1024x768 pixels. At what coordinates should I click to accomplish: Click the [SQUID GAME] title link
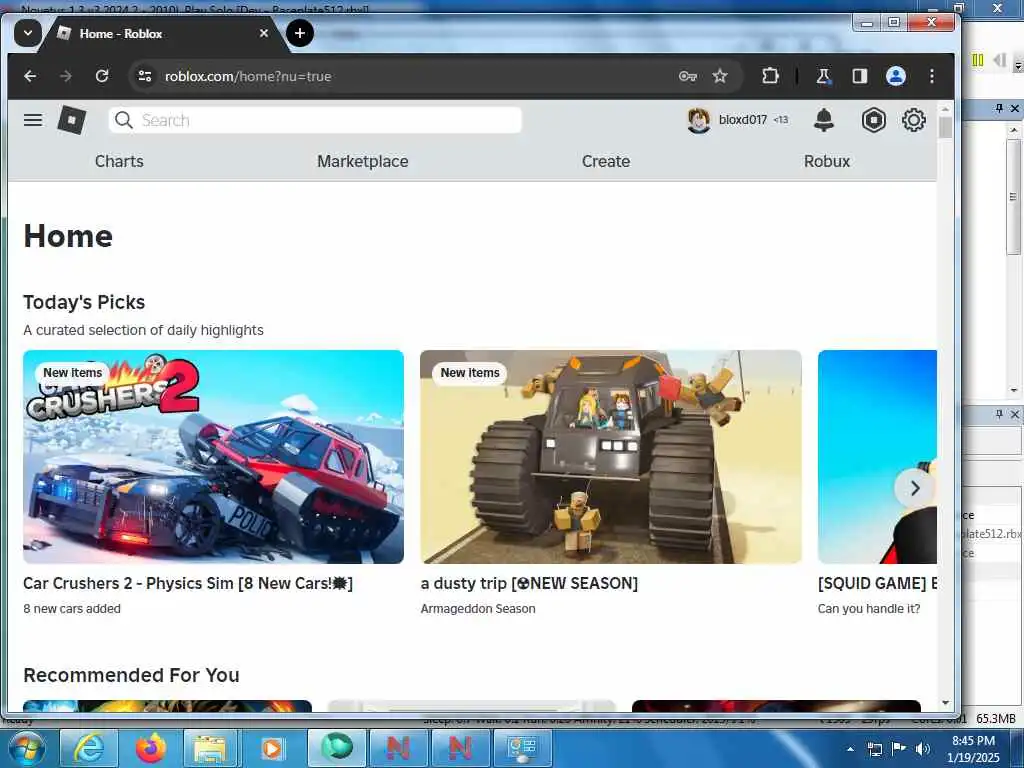[877, 583]
